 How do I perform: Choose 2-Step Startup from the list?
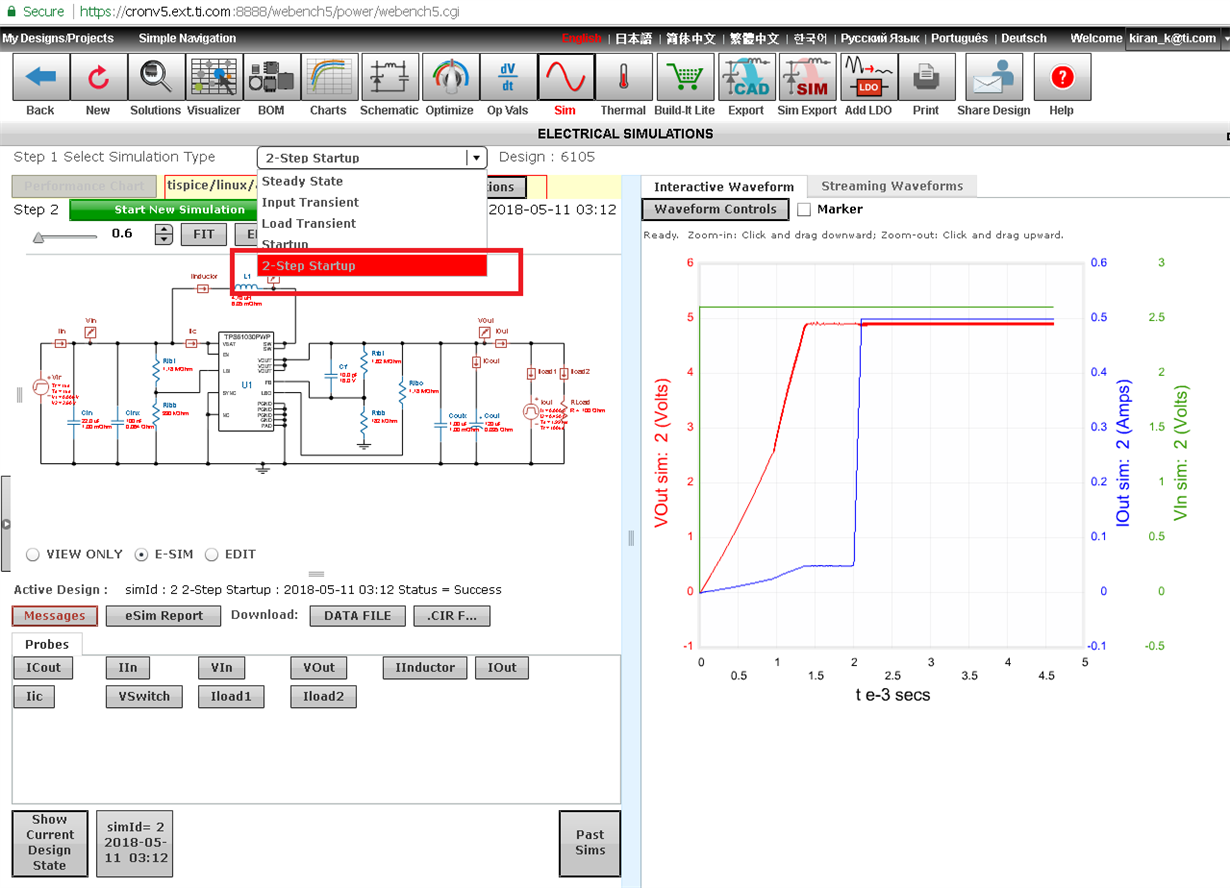tap(372, 266)
